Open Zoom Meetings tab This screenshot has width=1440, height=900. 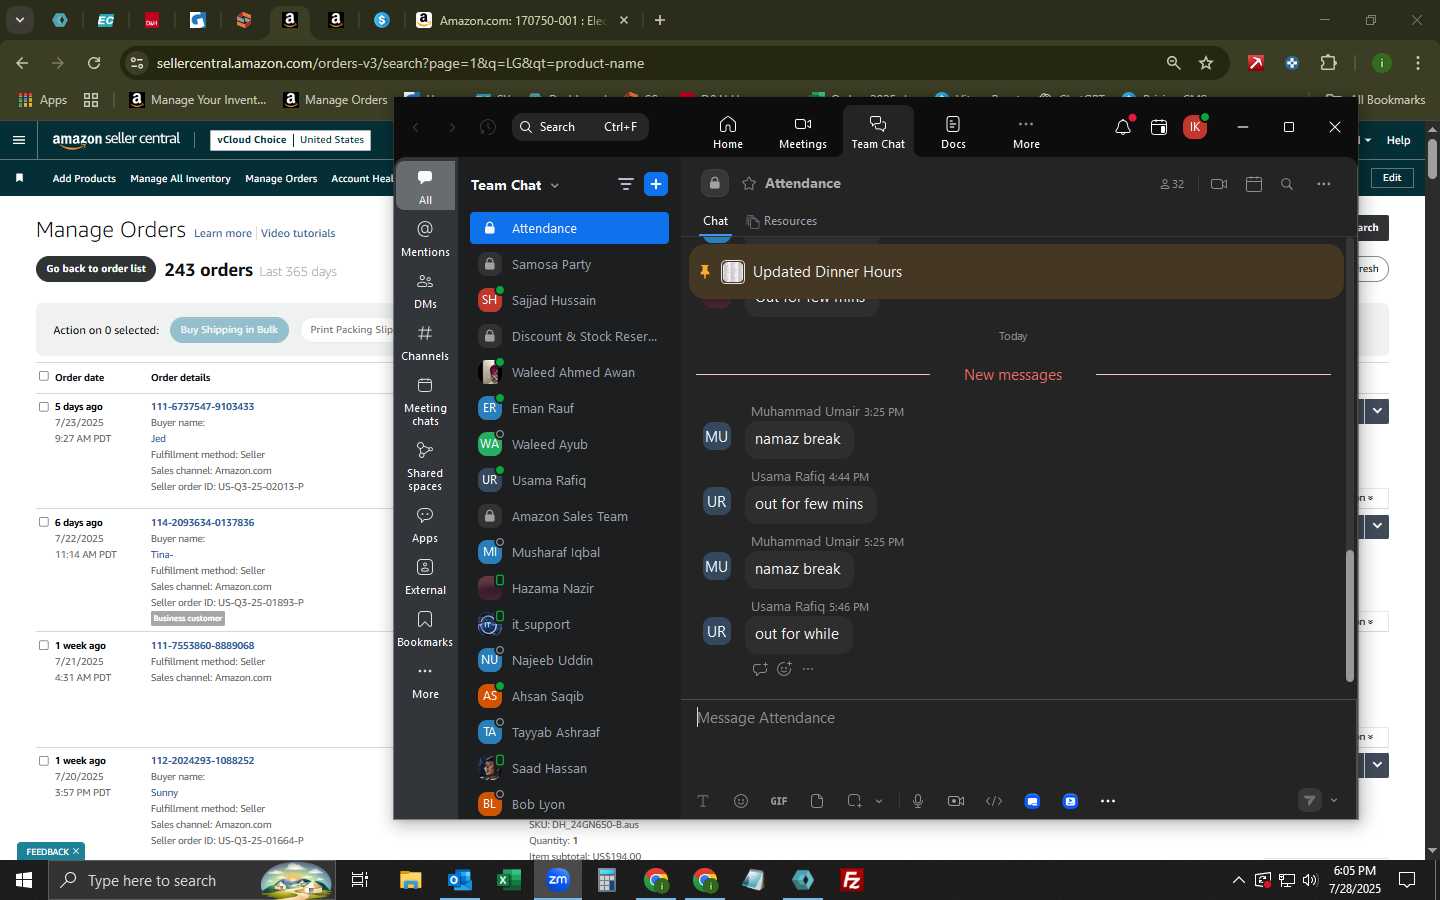[x=802, y=132]
